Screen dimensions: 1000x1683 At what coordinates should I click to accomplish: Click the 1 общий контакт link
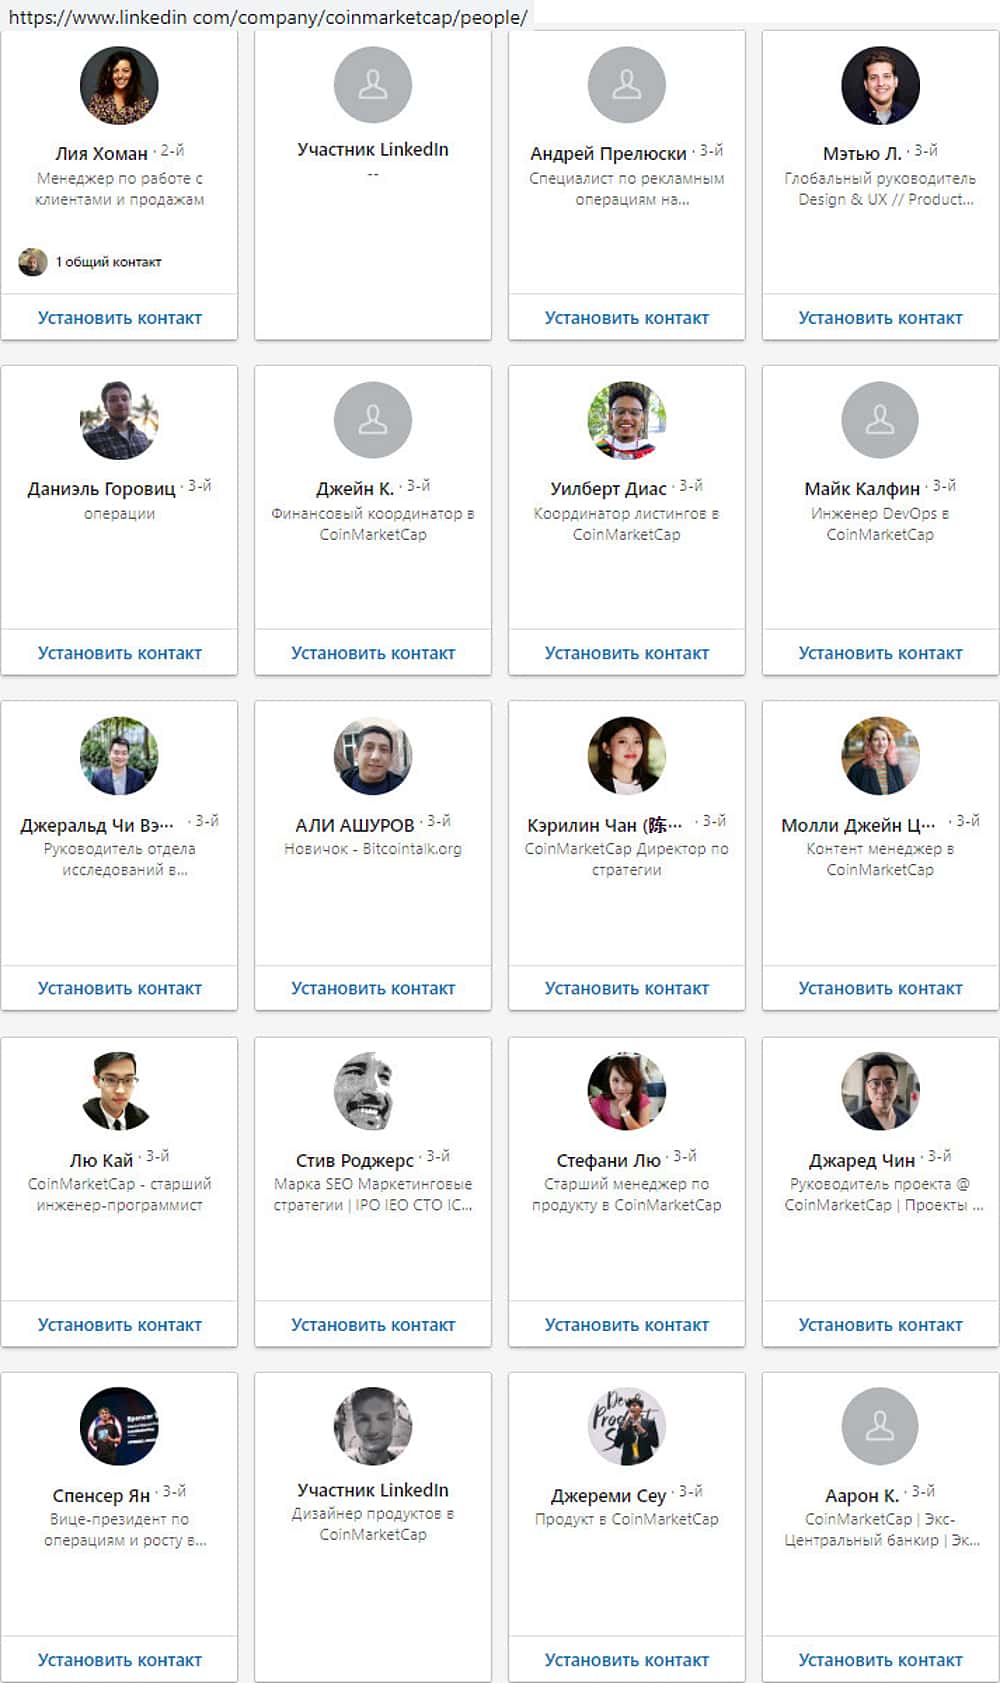(108, 262)
